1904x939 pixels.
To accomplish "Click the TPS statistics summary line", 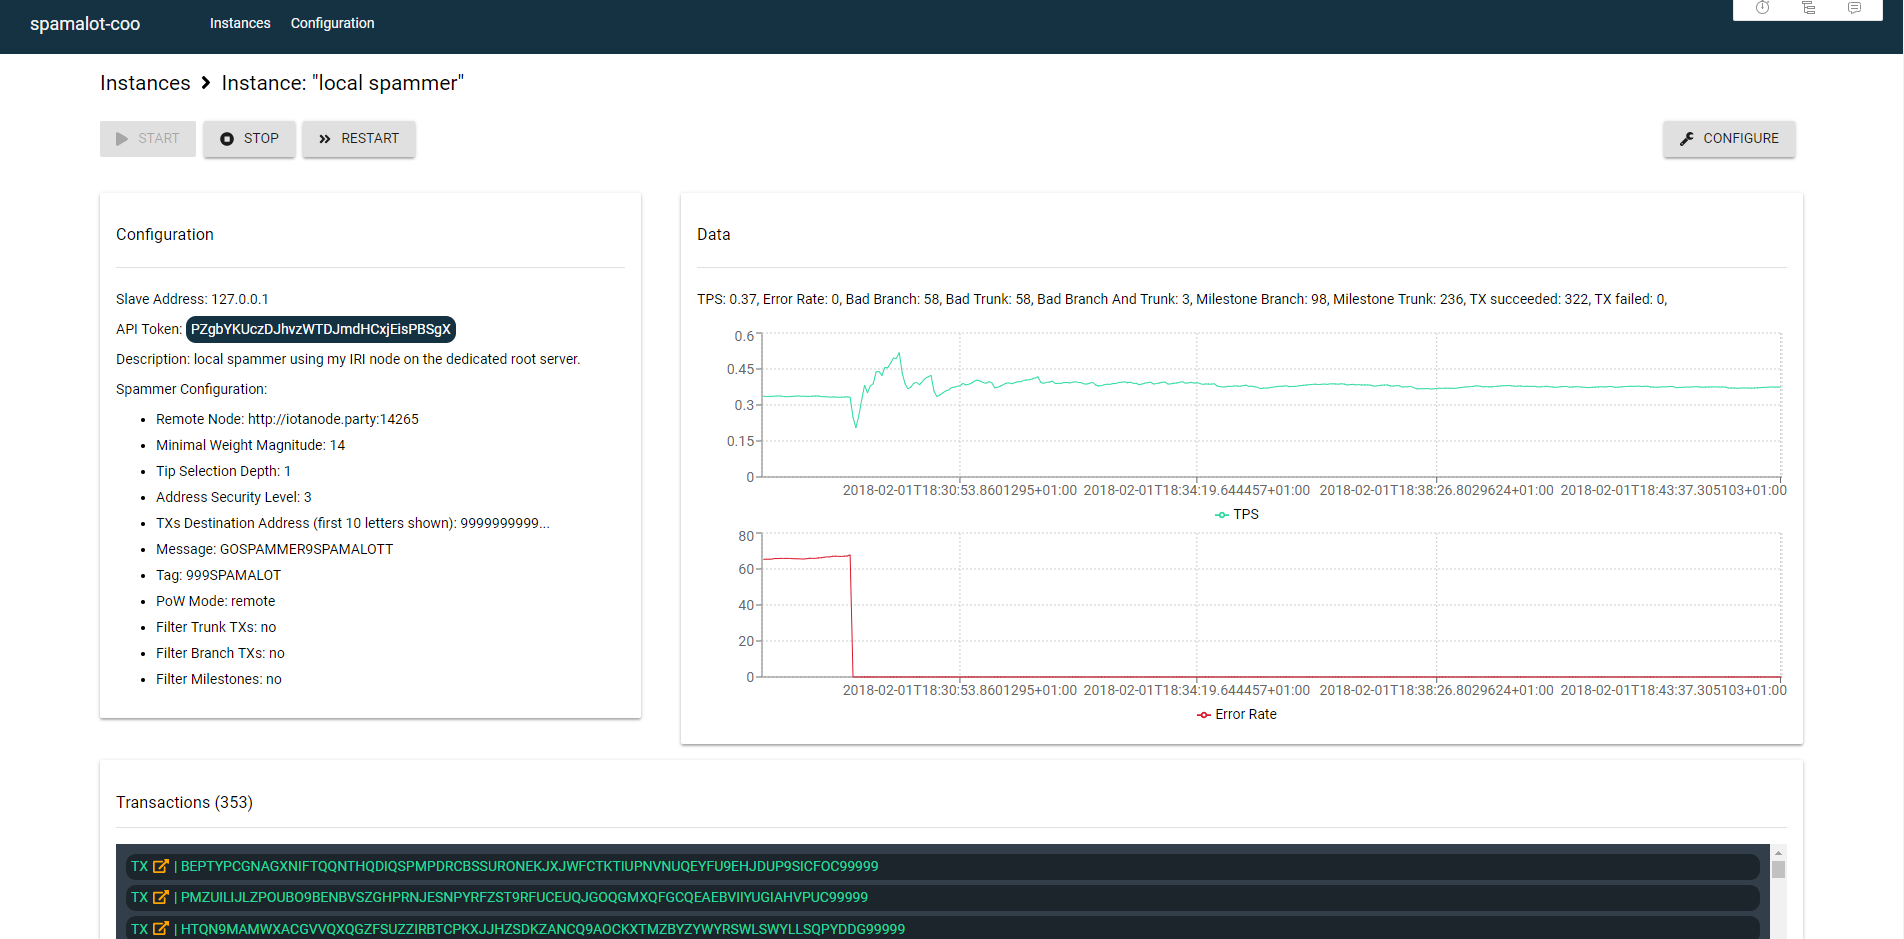I will (1182, 299).
